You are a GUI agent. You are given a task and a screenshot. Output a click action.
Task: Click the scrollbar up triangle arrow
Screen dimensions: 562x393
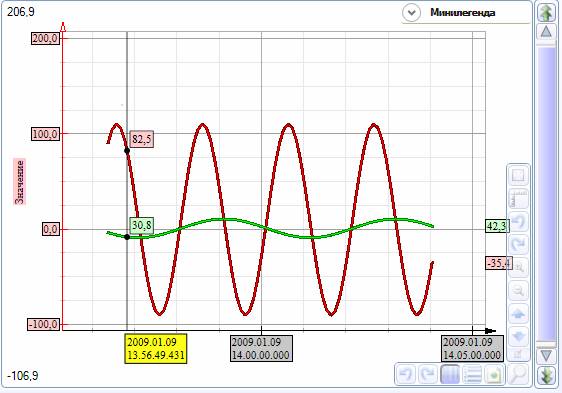(x=546, y=32)
